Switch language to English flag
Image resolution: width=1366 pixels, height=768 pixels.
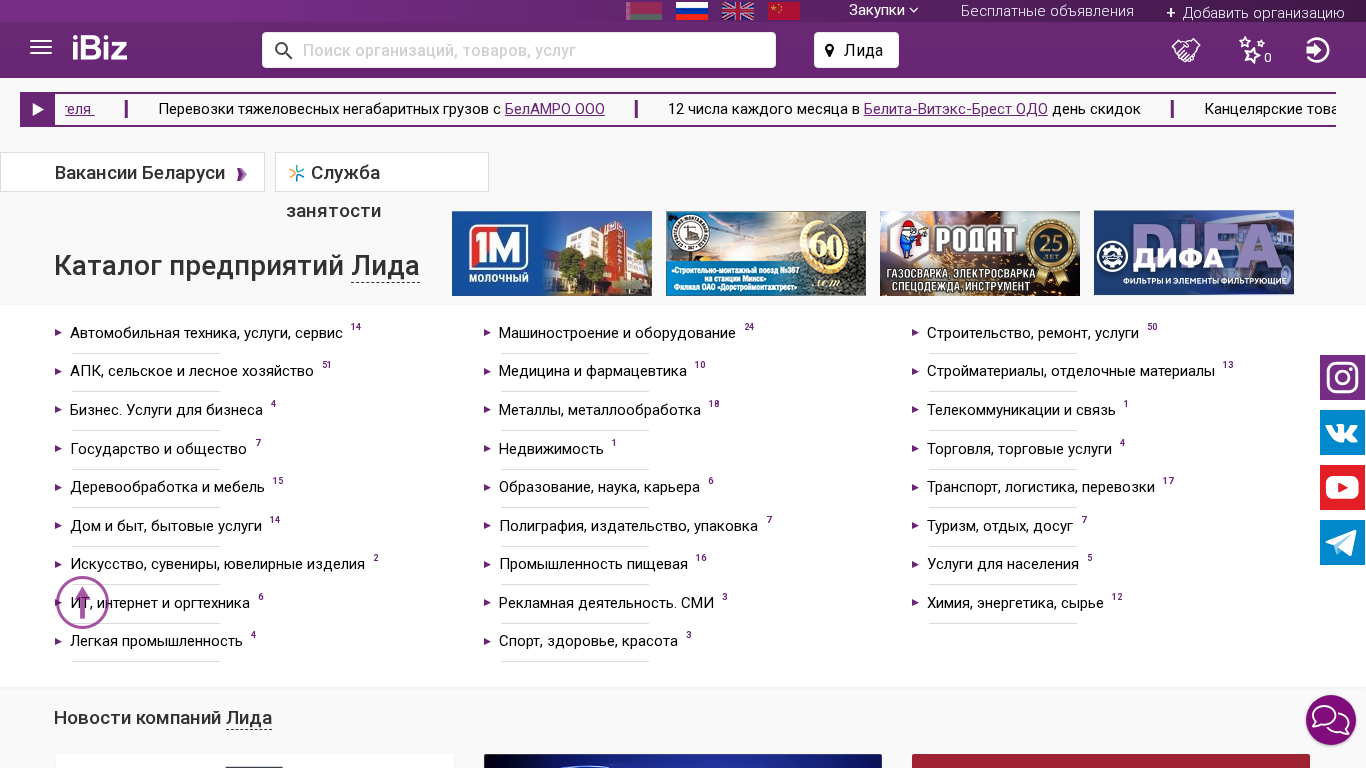(738, 11)
